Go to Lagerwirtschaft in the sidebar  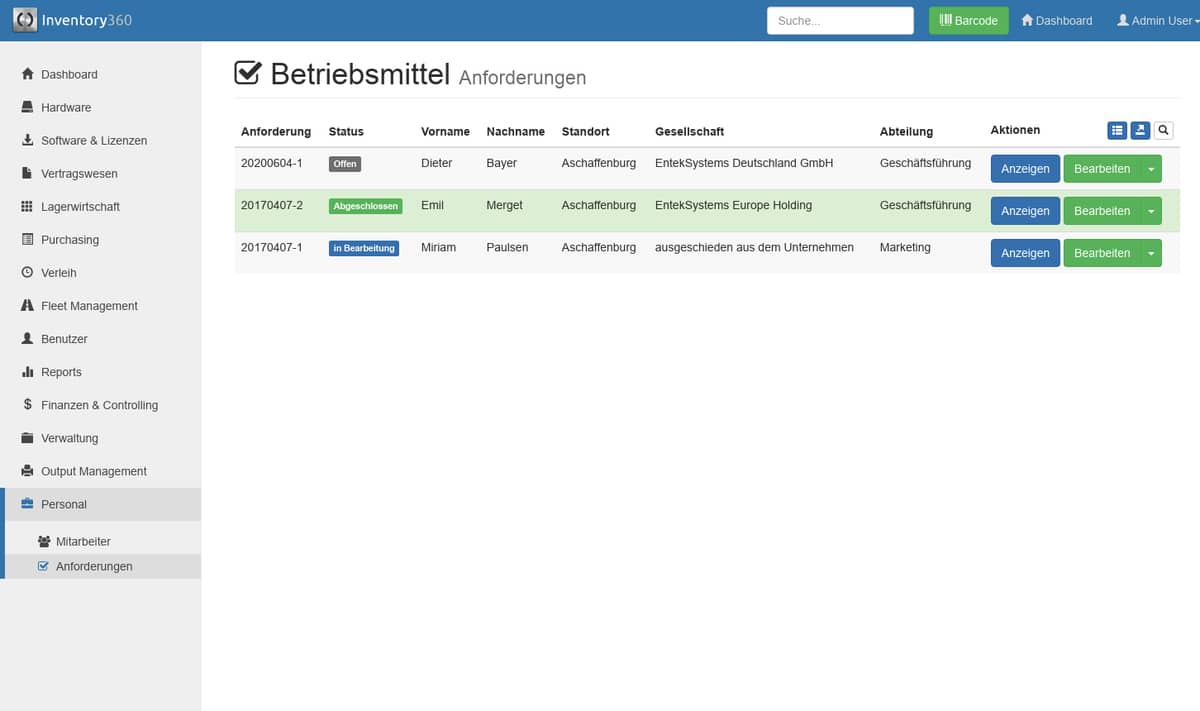(80, 206)
